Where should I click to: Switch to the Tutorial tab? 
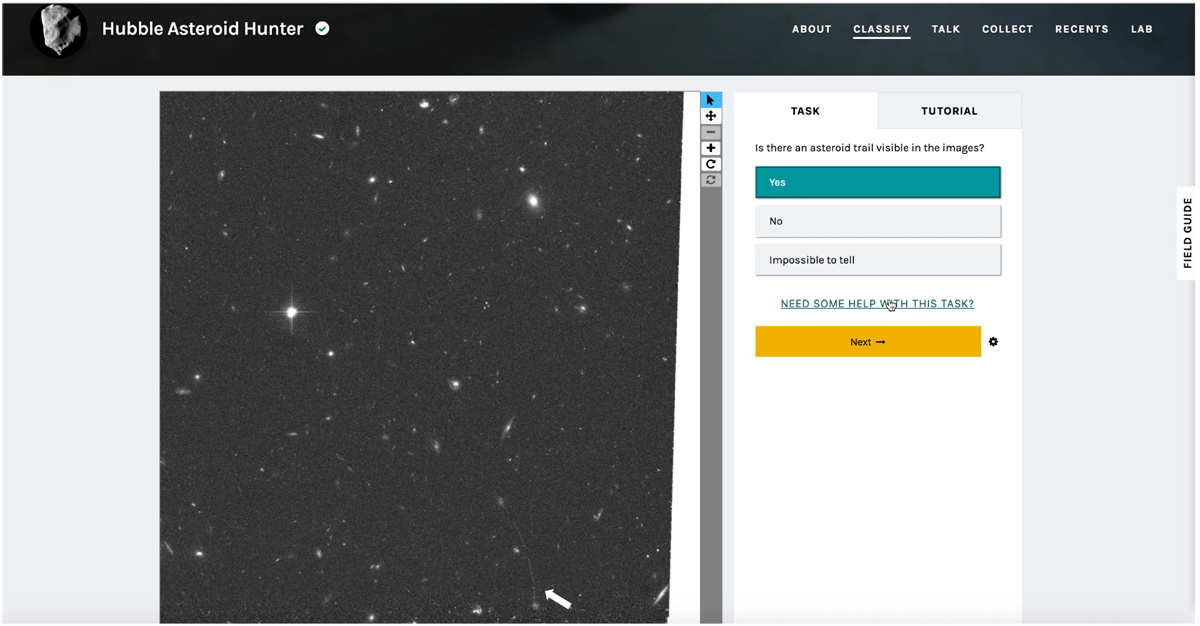(x=948, y=111)
